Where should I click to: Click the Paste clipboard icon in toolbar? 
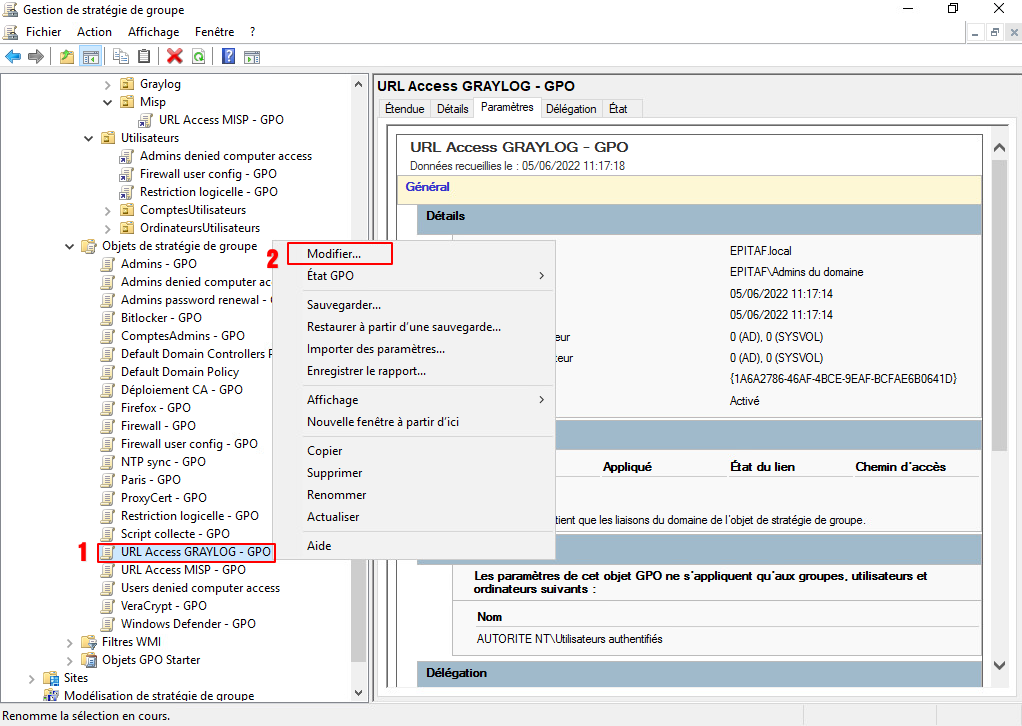[144, 57]
